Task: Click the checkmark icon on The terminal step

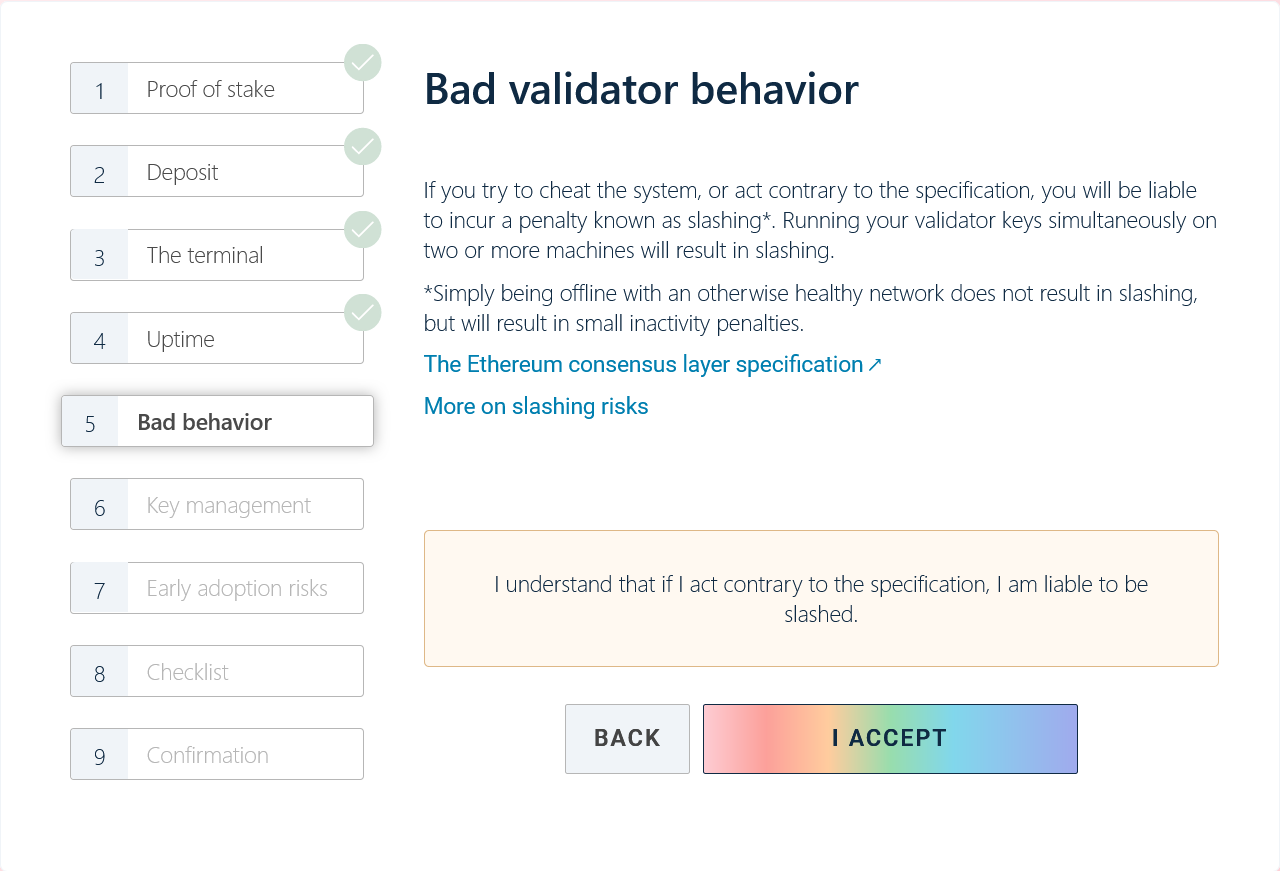Action: pyautogui.click(x=363, y=230)
